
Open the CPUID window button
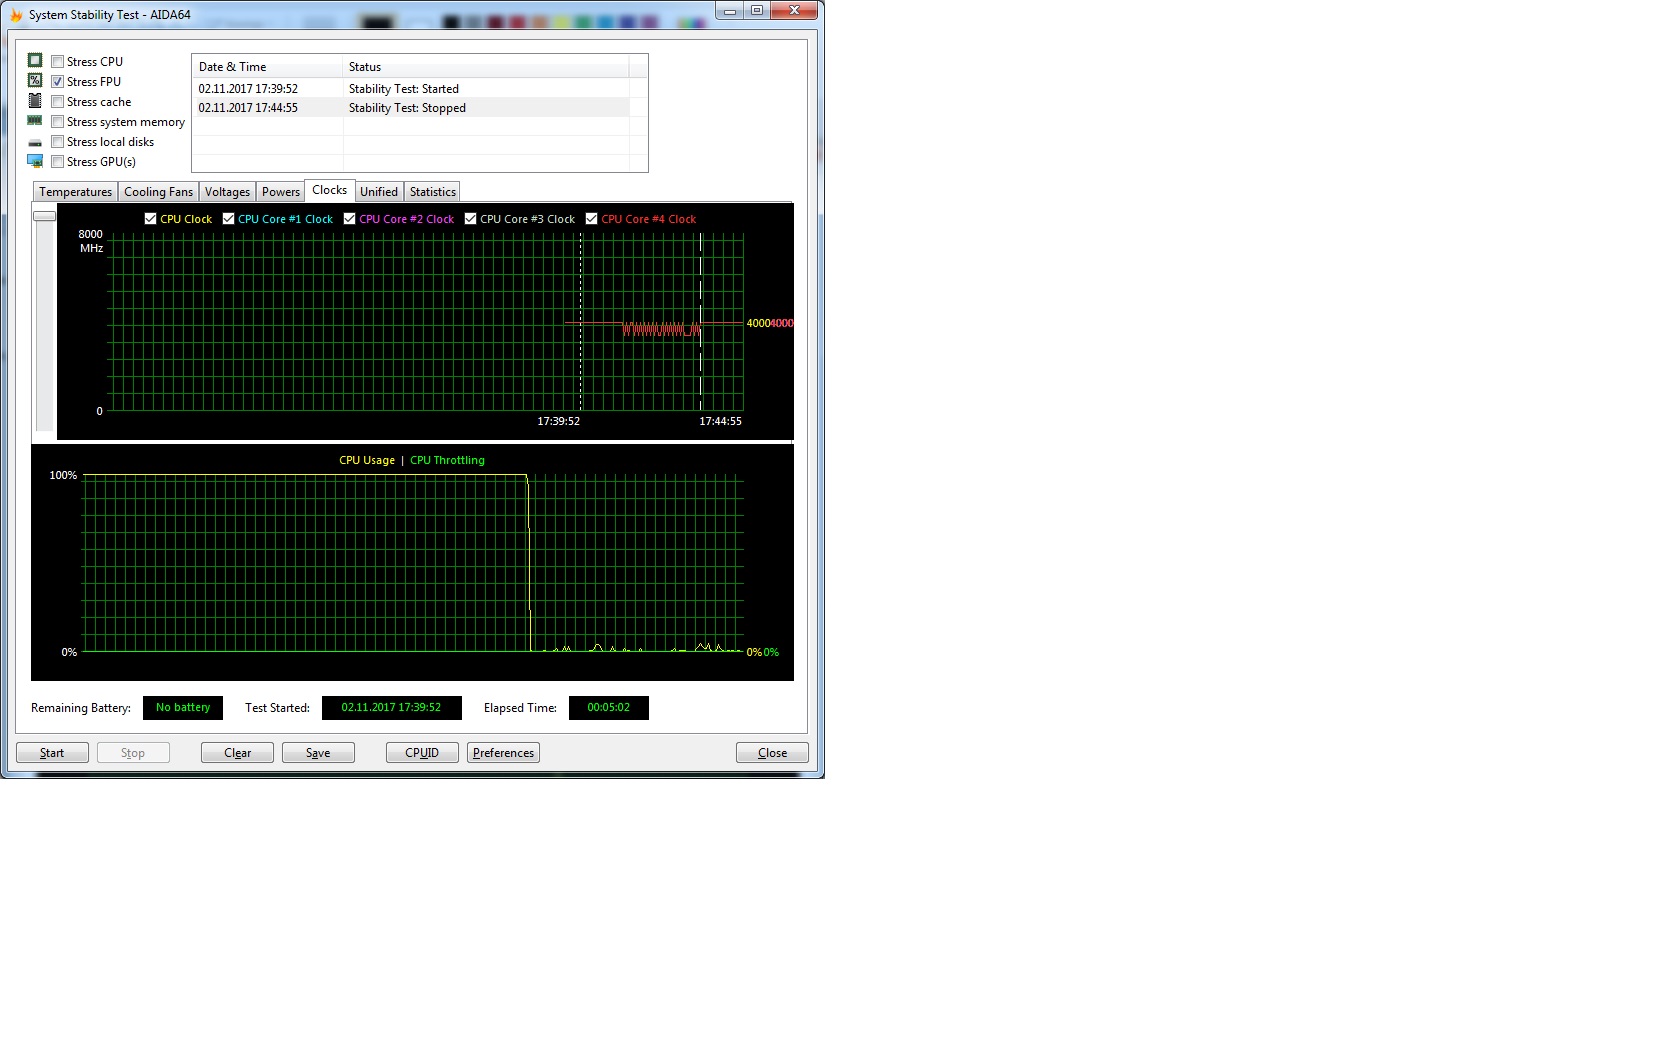tap(422, 753)
